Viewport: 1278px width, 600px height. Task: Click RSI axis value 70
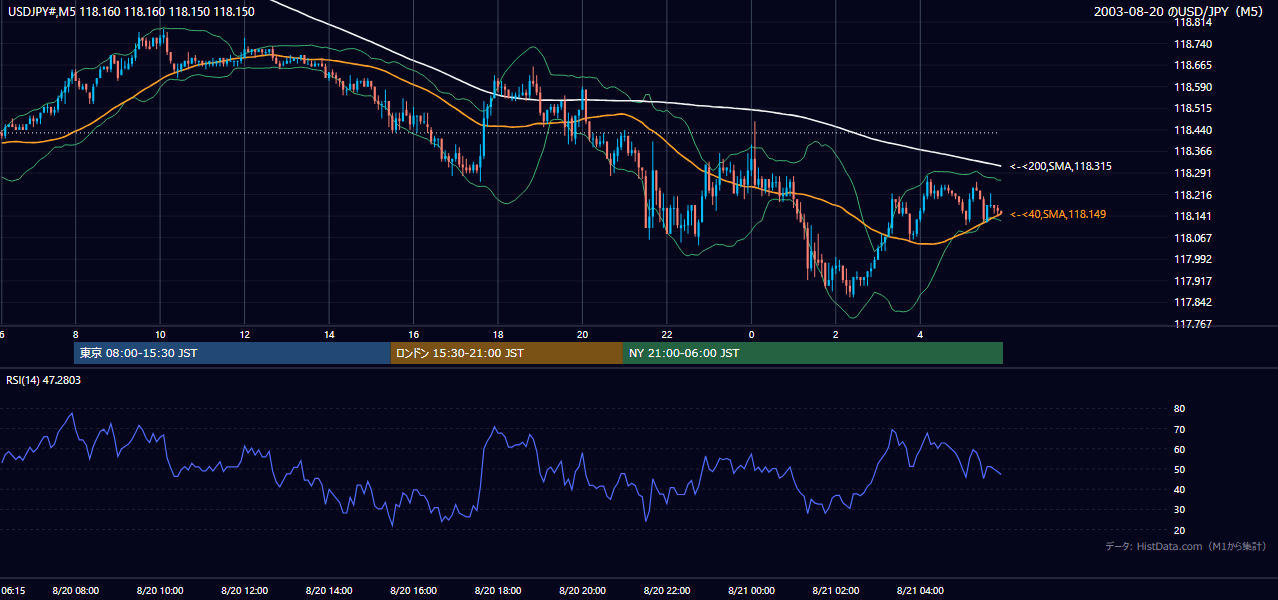1179,429
